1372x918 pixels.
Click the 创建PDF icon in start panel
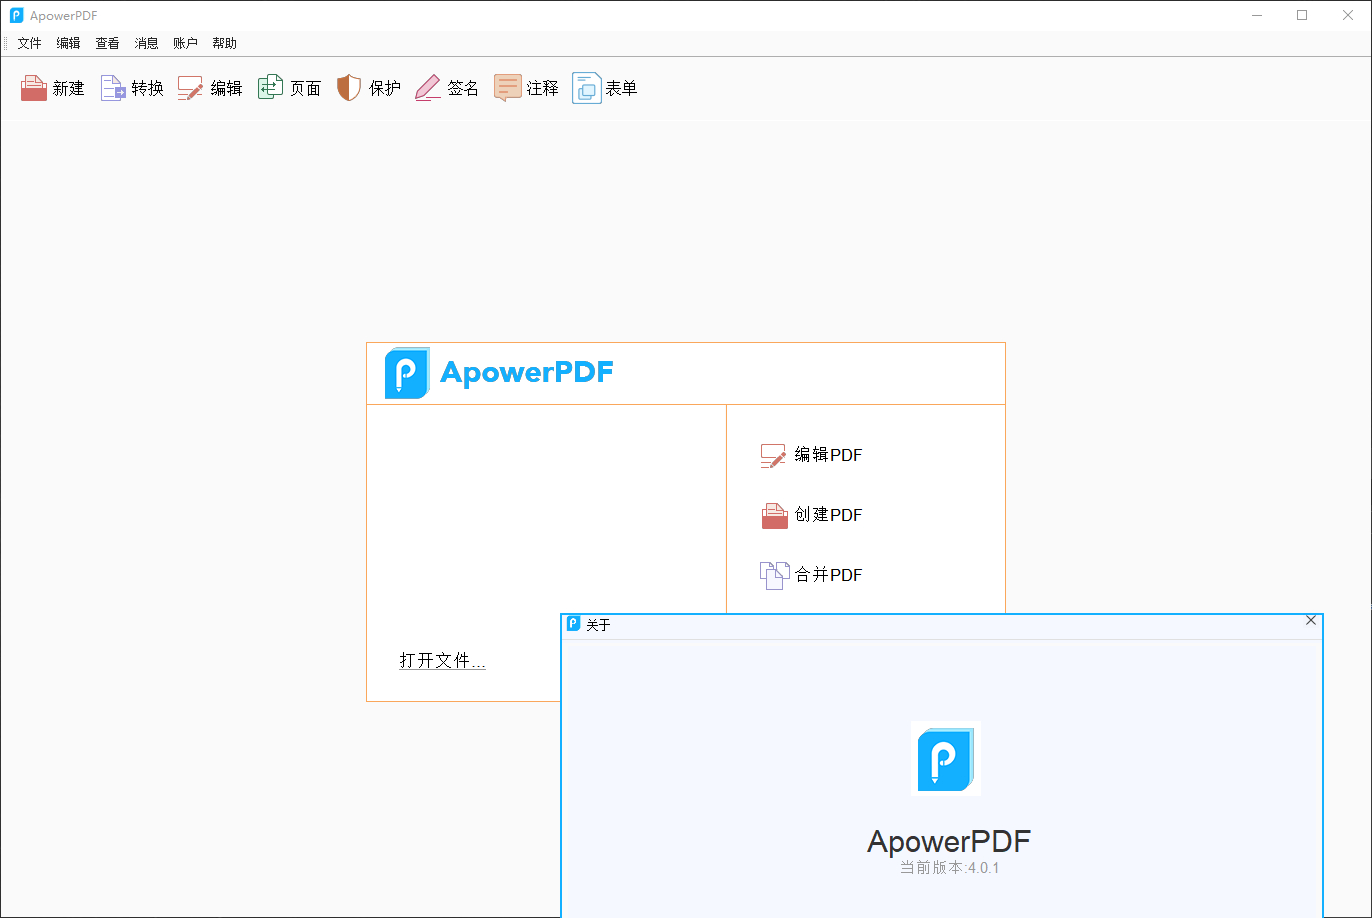coord(774,516)
